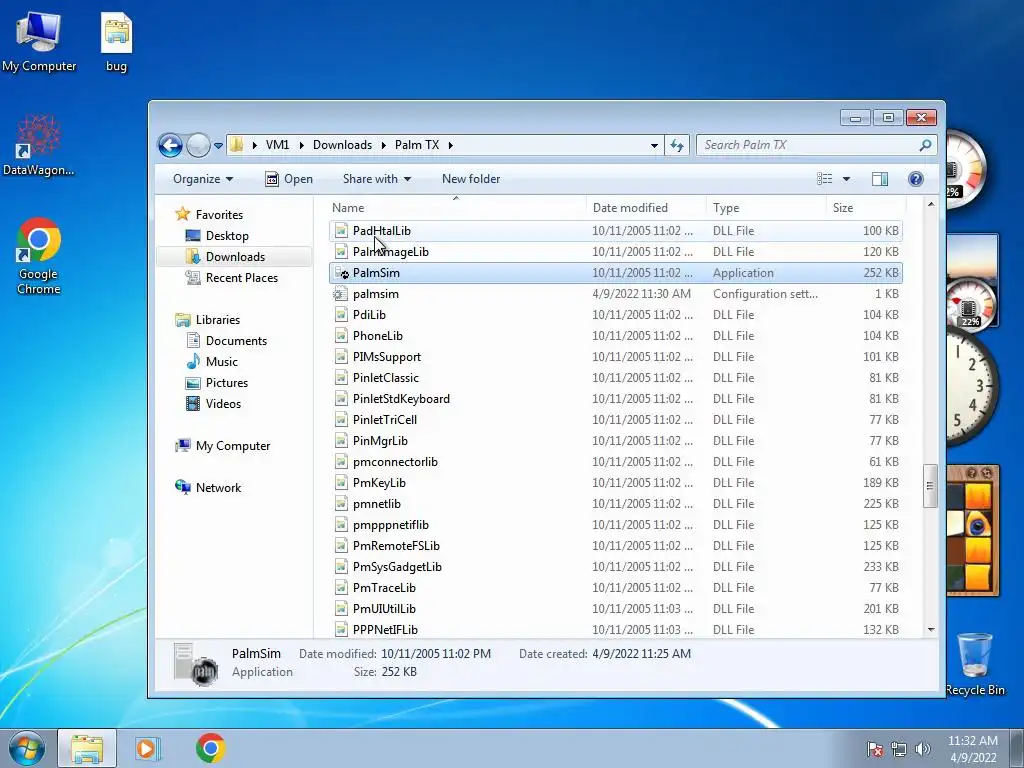The width and height of the screenshot is (1024, 768).
Task: Click the Help question mark icon
Action: tap(916, 179)
